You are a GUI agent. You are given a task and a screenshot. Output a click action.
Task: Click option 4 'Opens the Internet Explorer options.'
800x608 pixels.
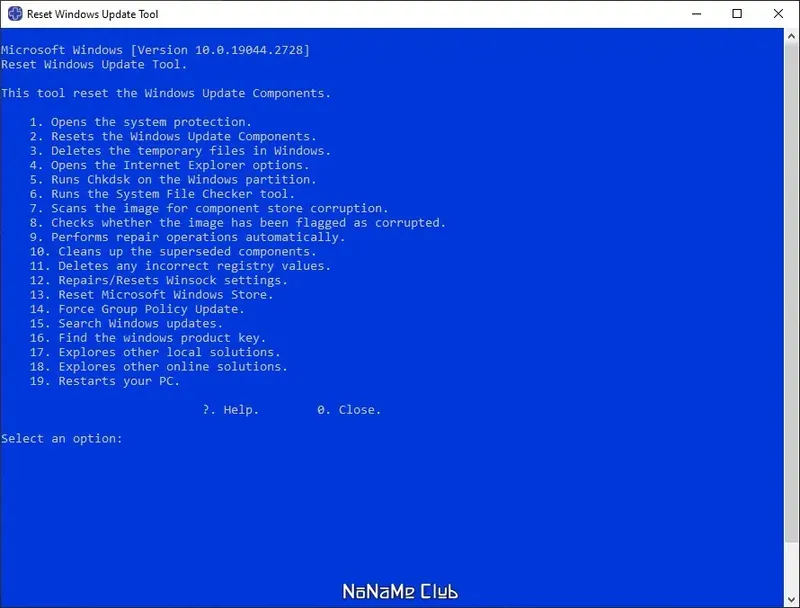click(169, 165)
